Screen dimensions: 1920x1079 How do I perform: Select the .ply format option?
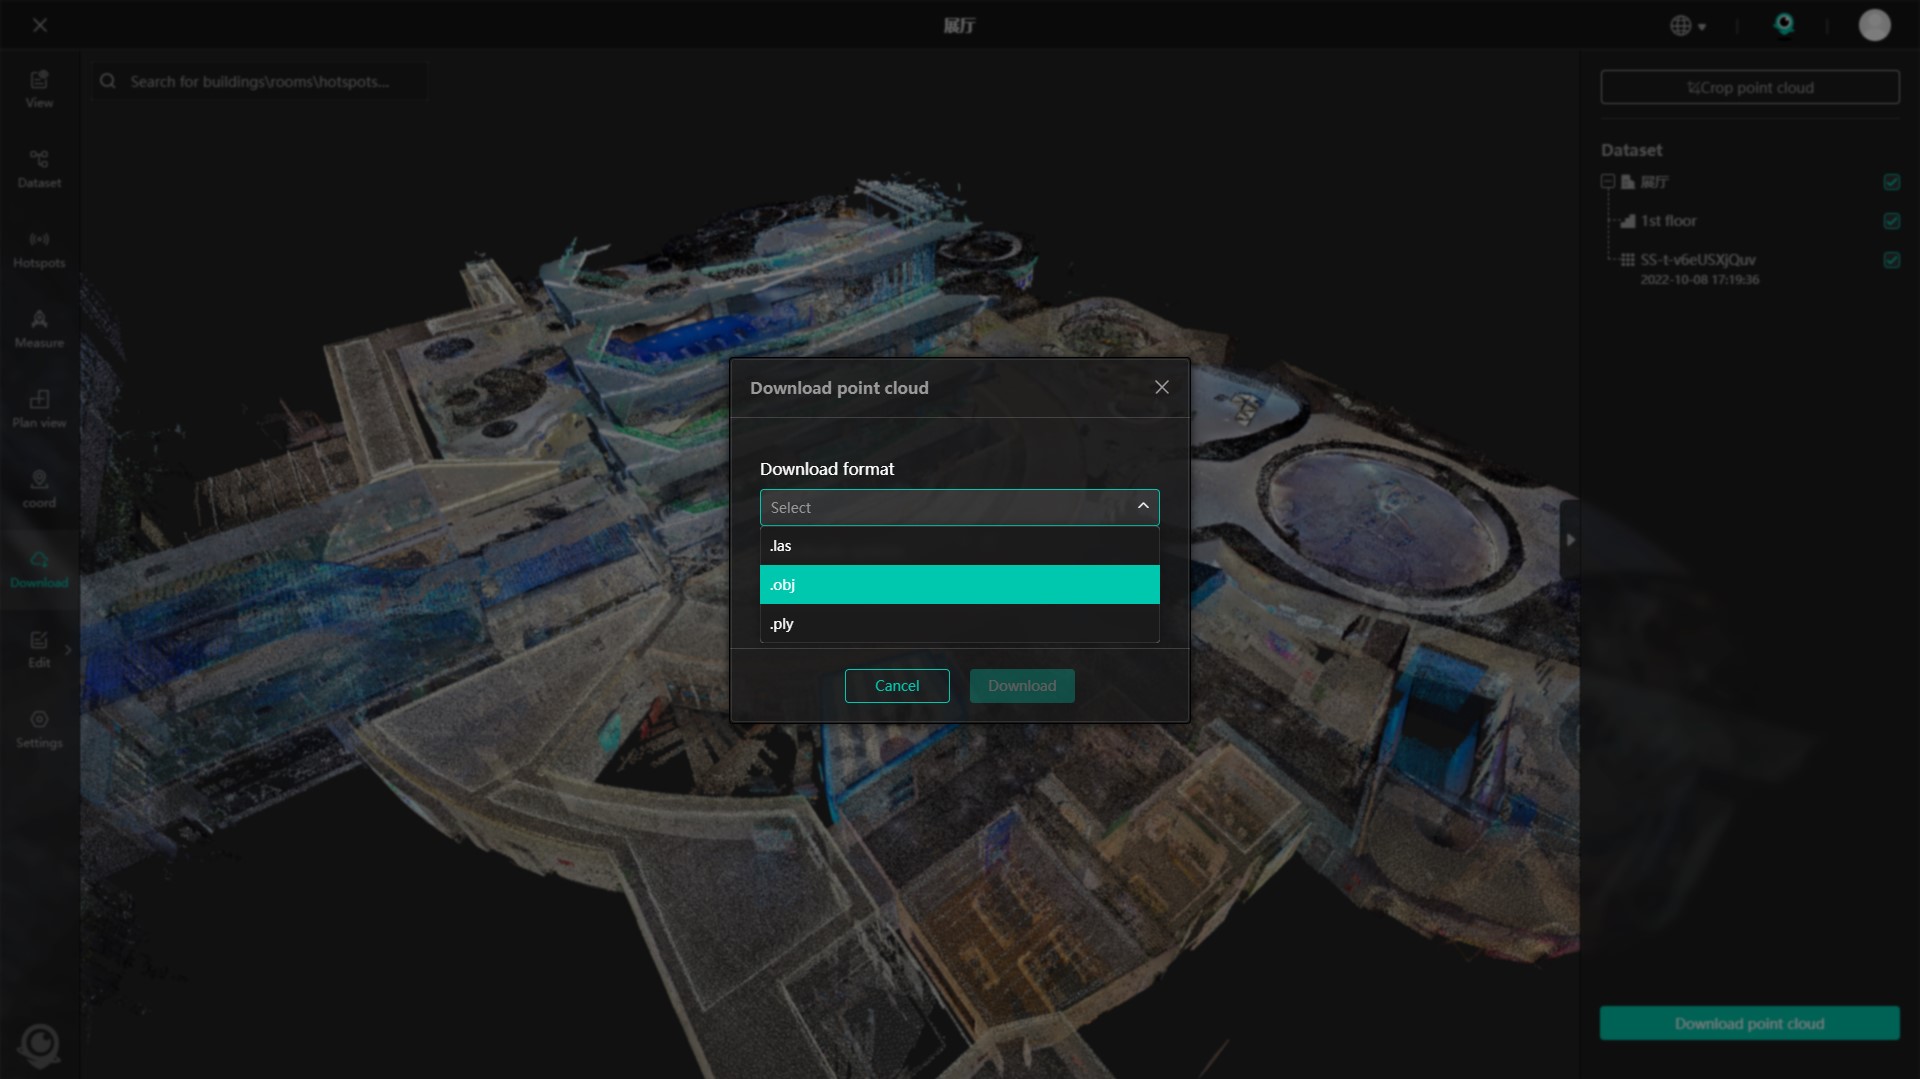click(959, 624)
